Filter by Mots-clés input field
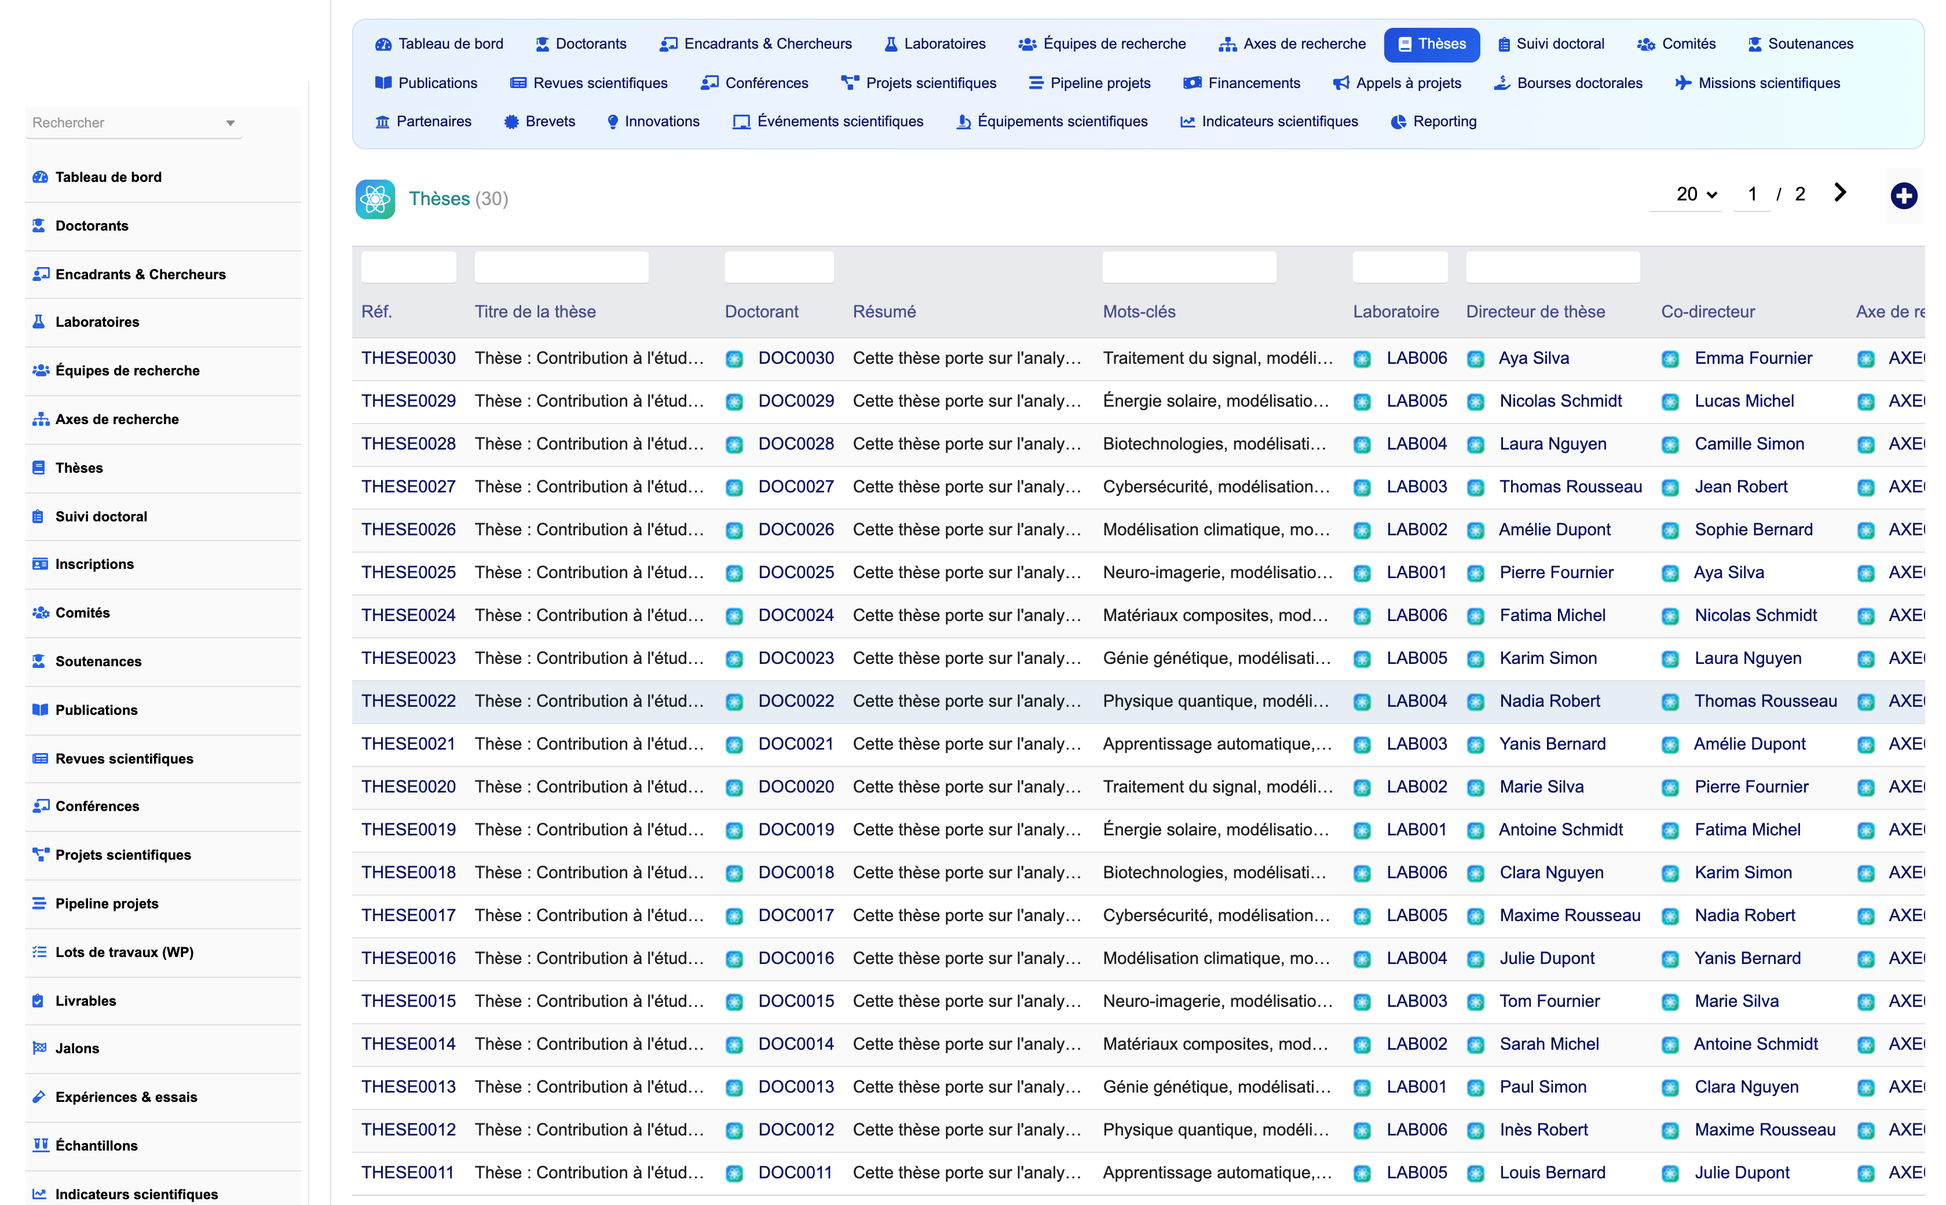Image resolution: width=1946 pixels, height=1205 pixels. (x=1189, y=267)
